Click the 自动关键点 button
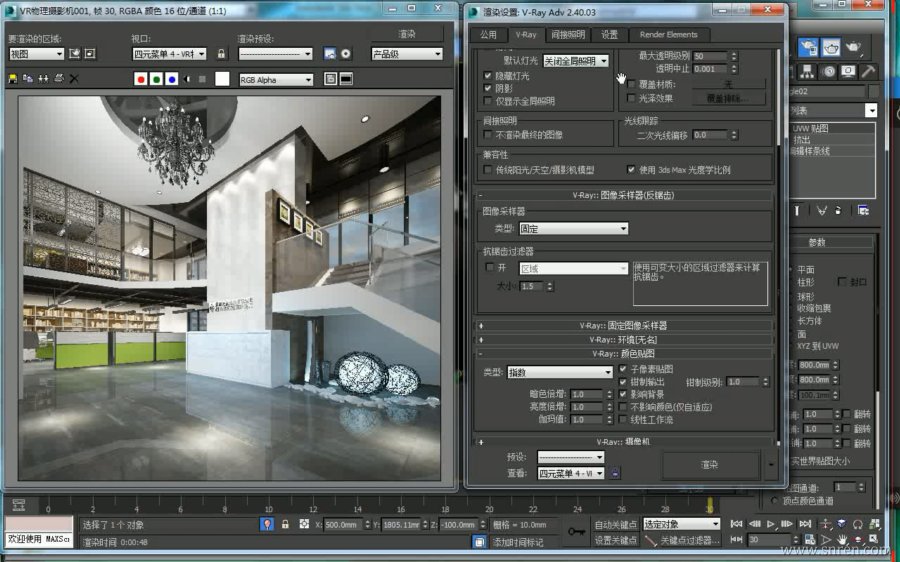 point(615,524)
